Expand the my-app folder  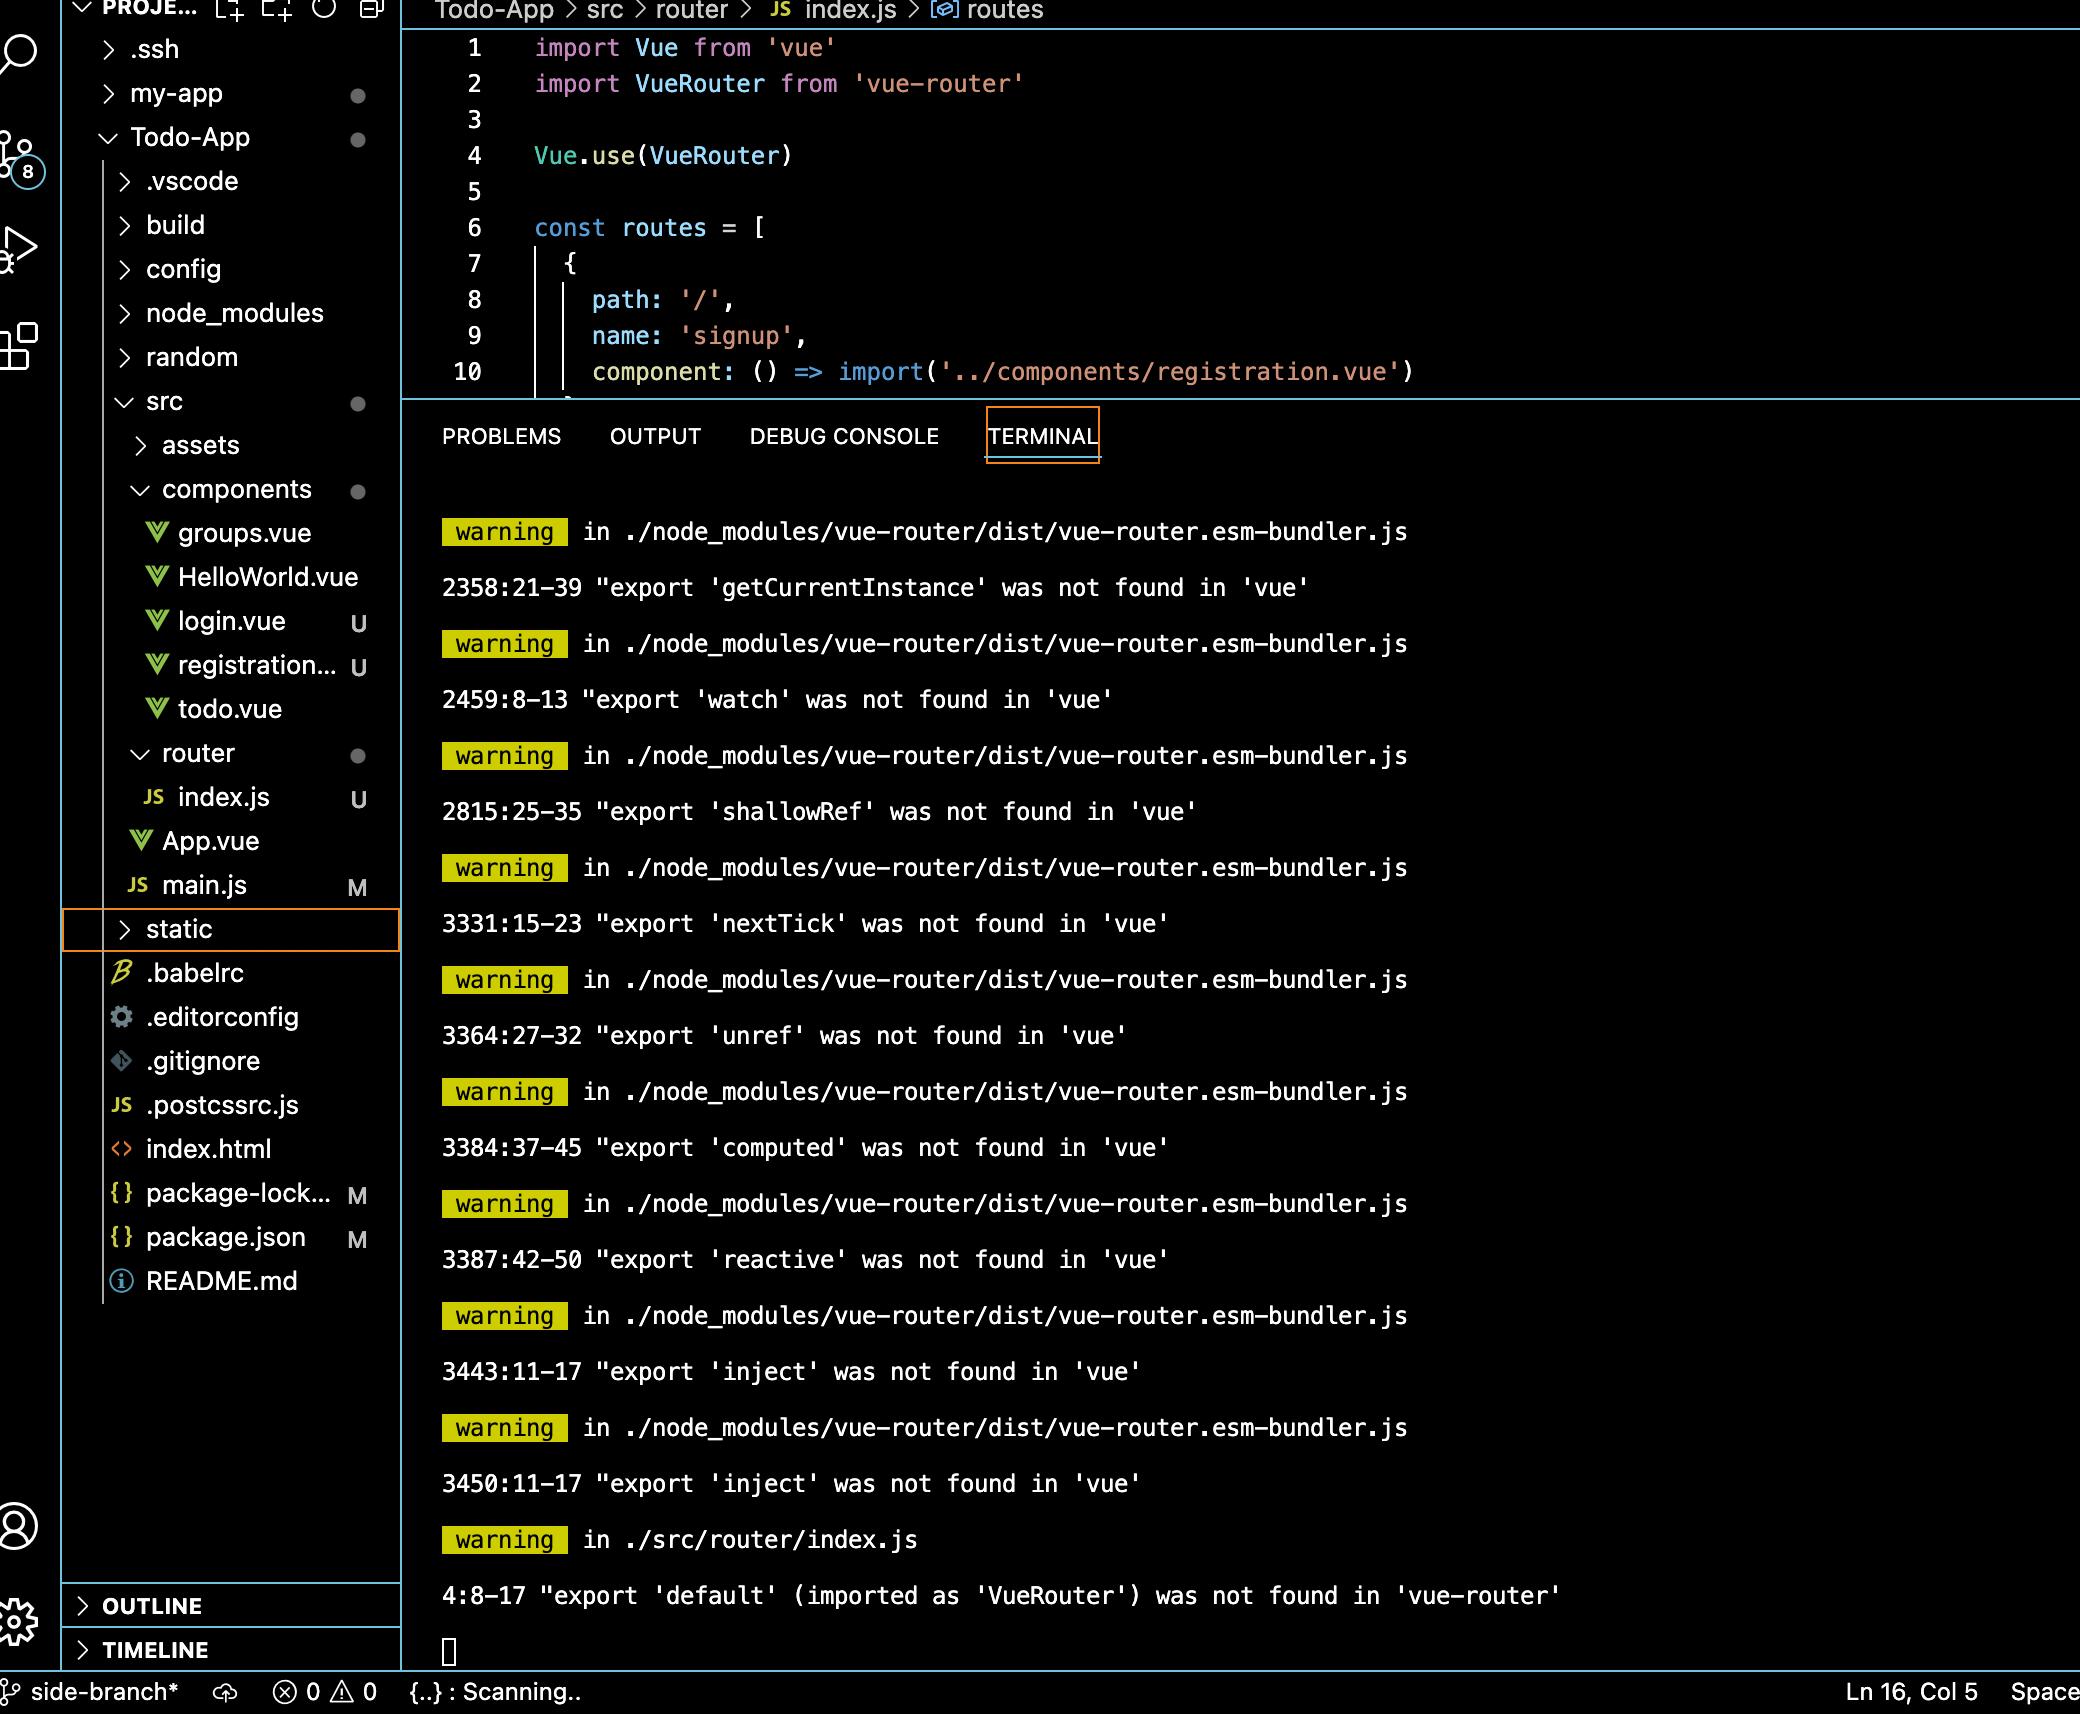pyautogui.click(x=231, y=93)
